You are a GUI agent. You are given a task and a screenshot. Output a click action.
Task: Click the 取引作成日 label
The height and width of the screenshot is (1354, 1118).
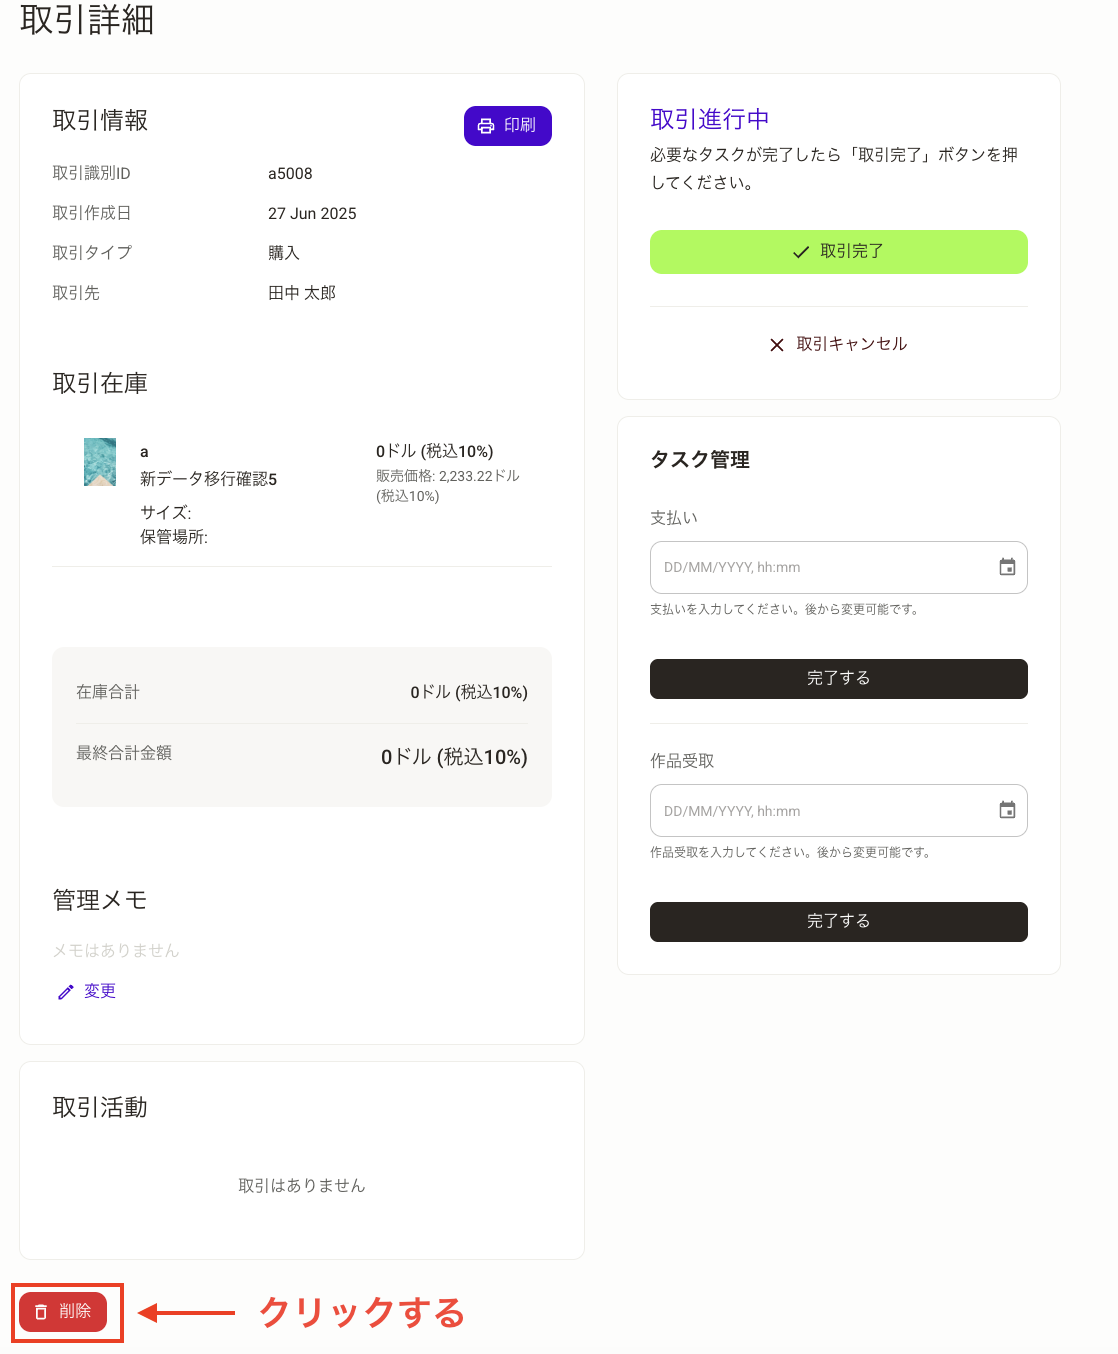92,213
